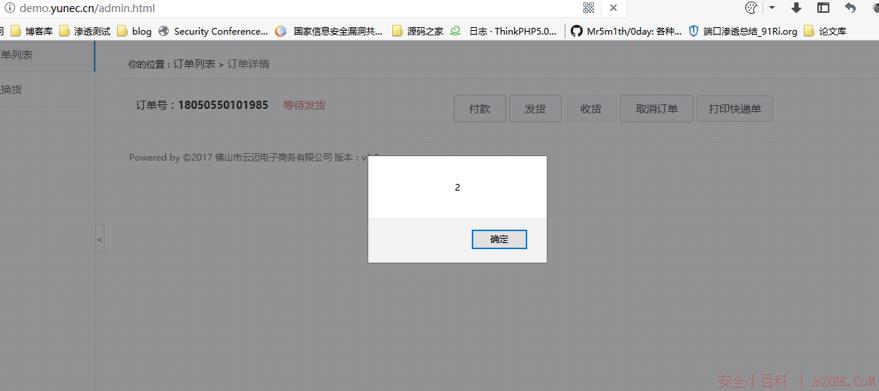Open the 国家信息安全漏洞共 bookmark

pos(330,31)
